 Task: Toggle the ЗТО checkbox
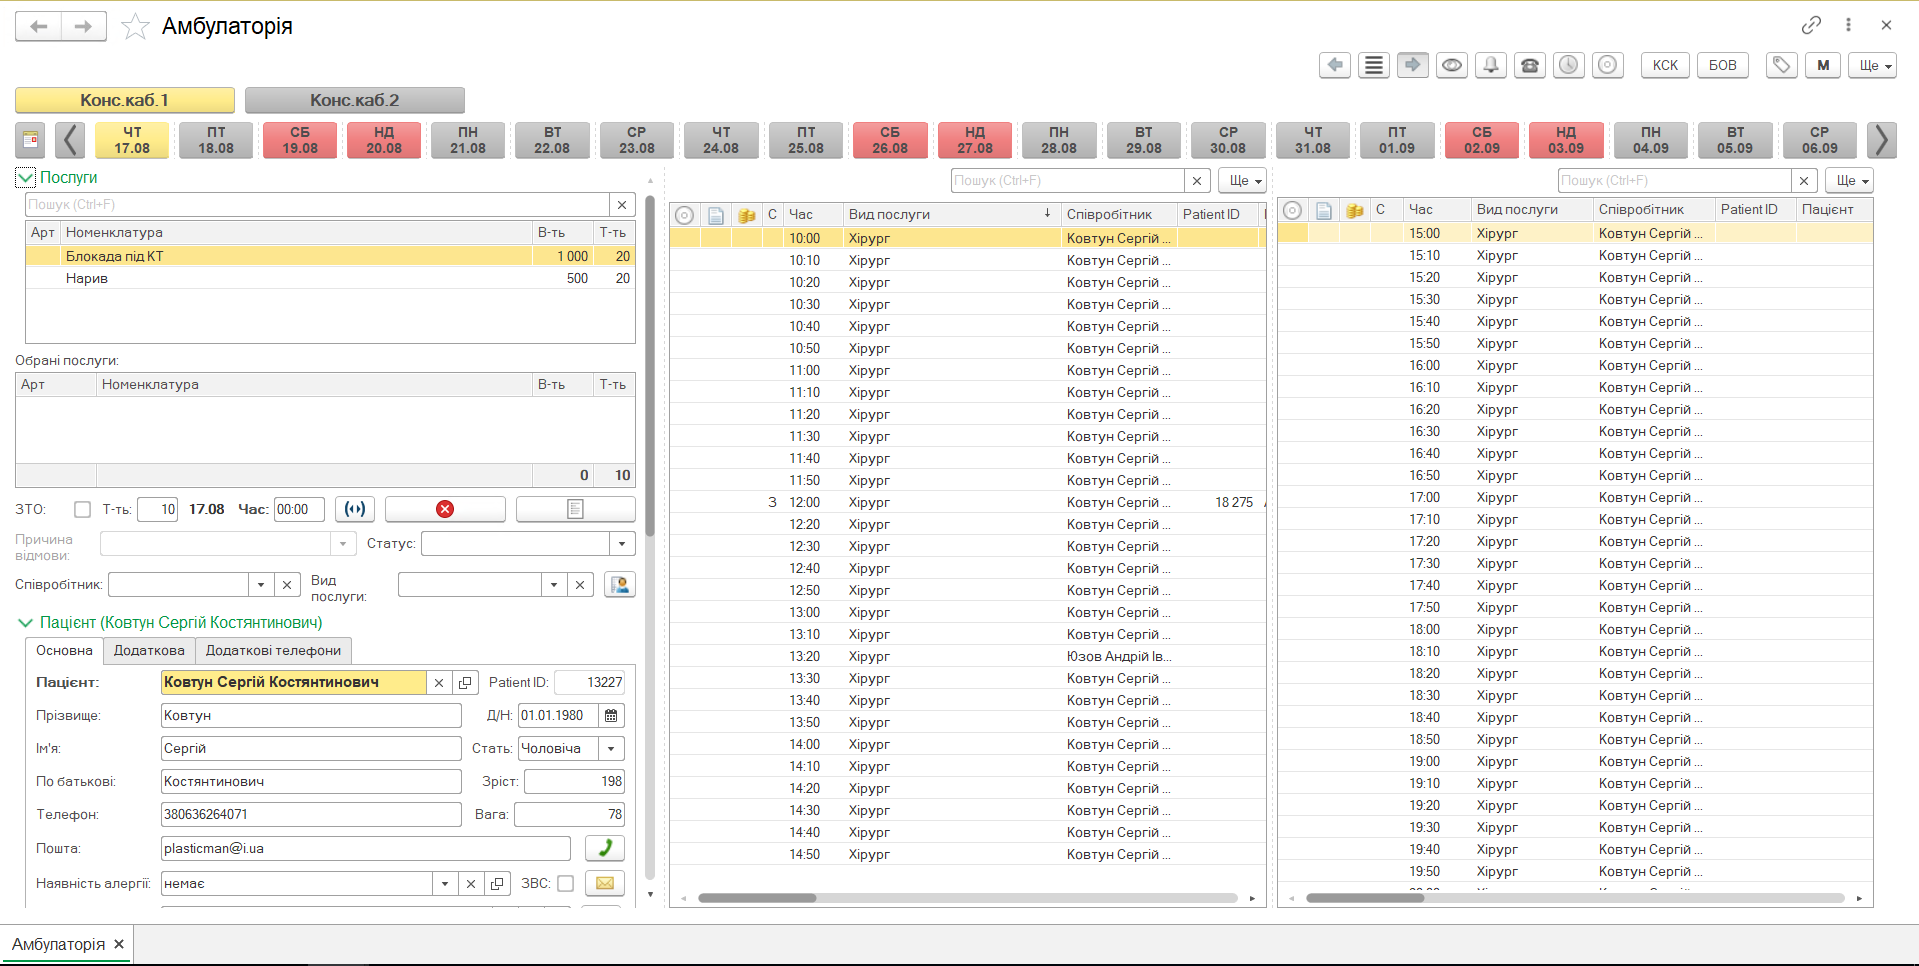coord(83,509)
